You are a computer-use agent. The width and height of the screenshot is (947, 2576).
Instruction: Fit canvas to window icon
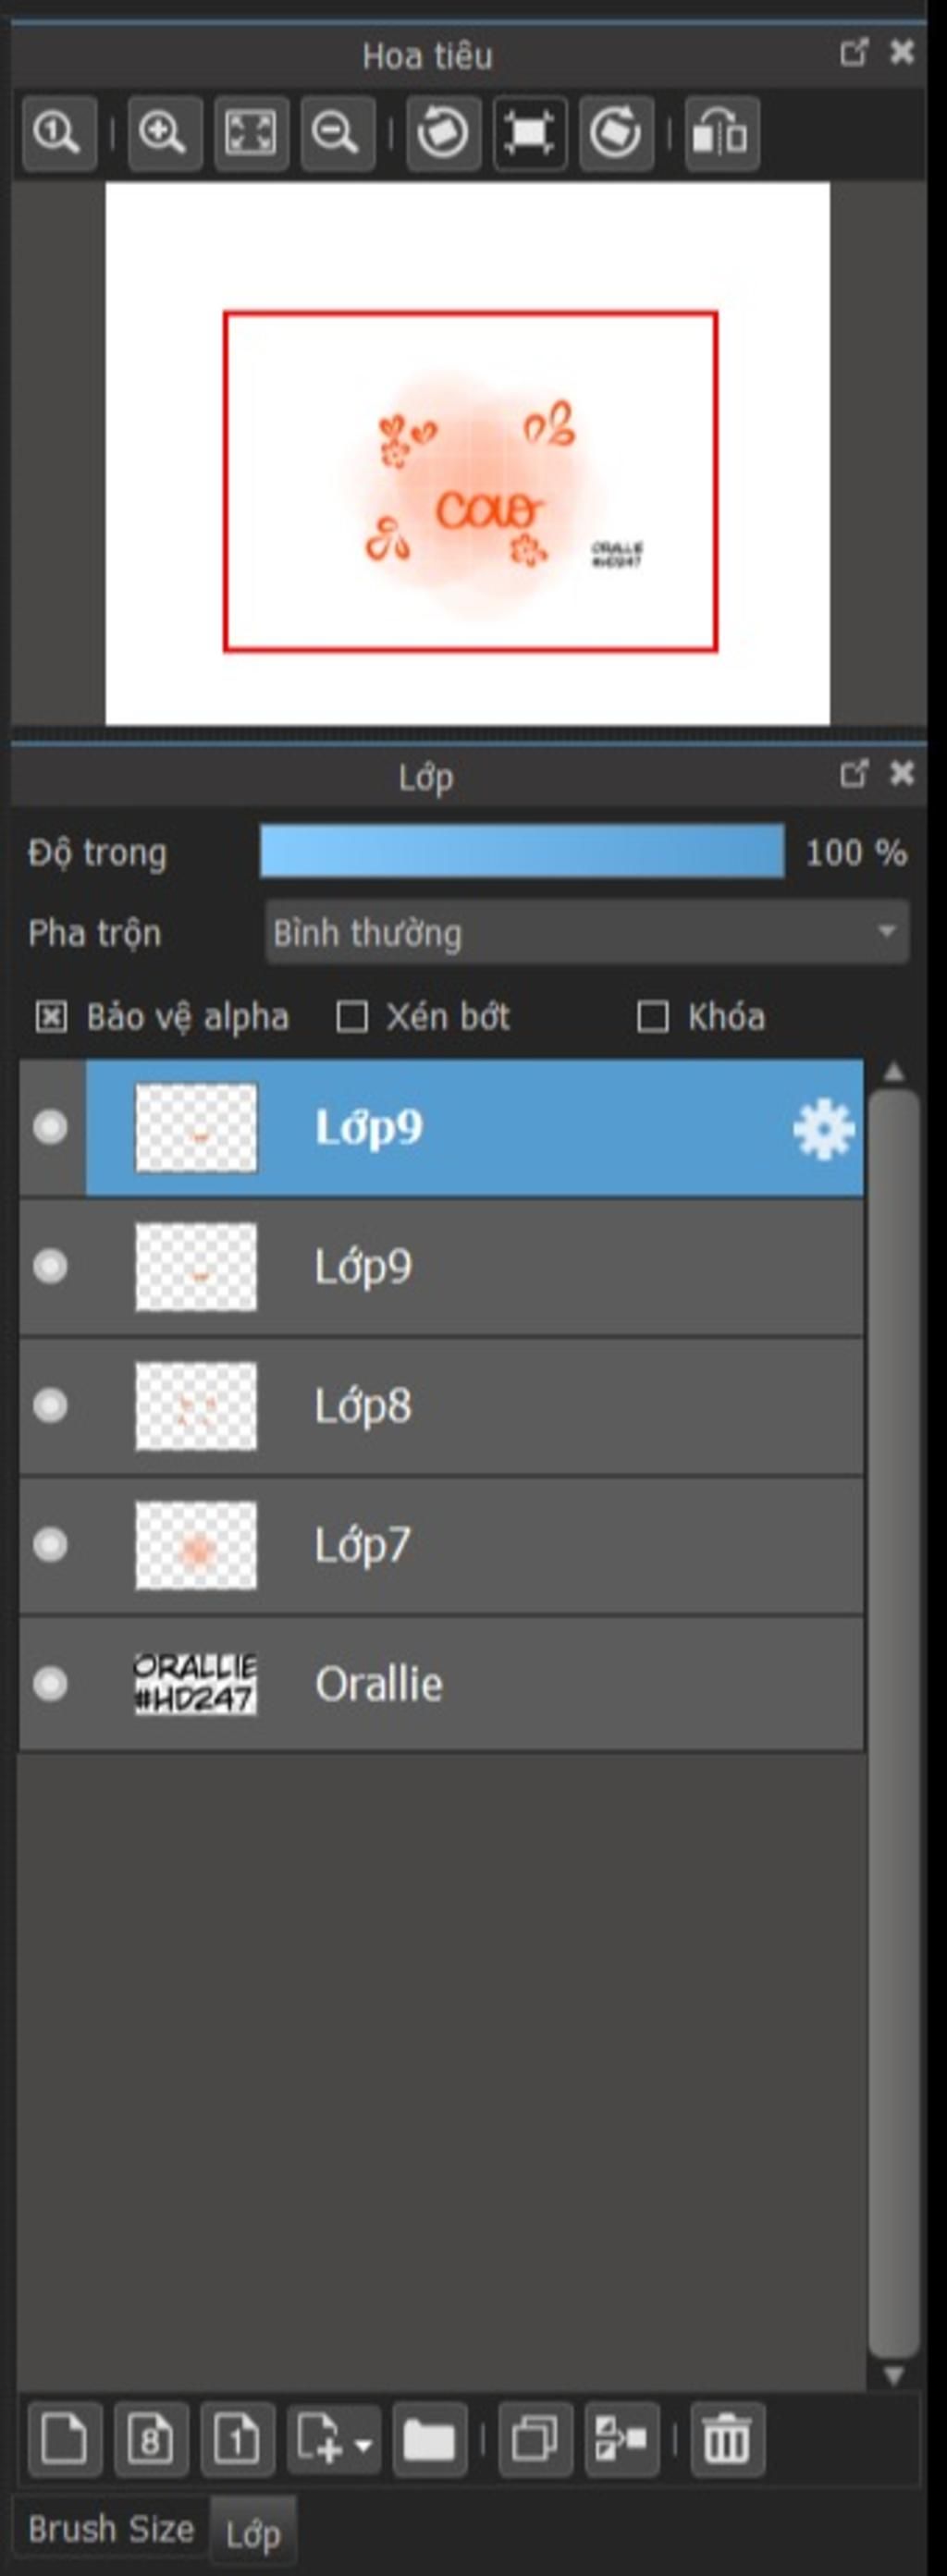[x=251, y=132]
